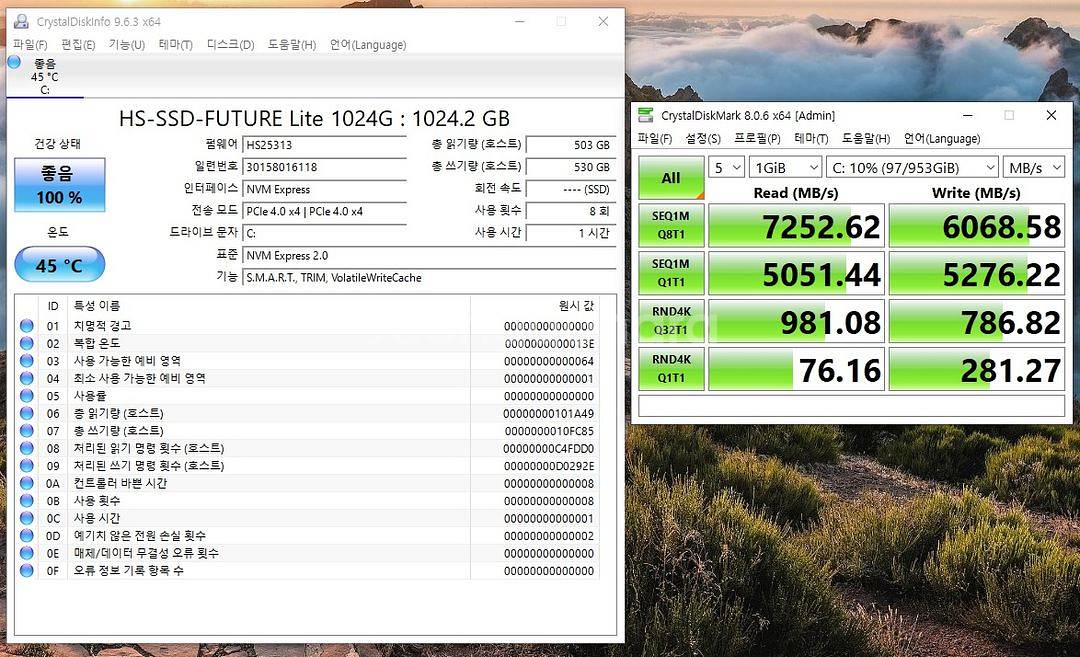Click the SEQ1M Q8T1 write result 6068.58
The width and height of the screenshot is (1080, 657).
tap(977, 225)
